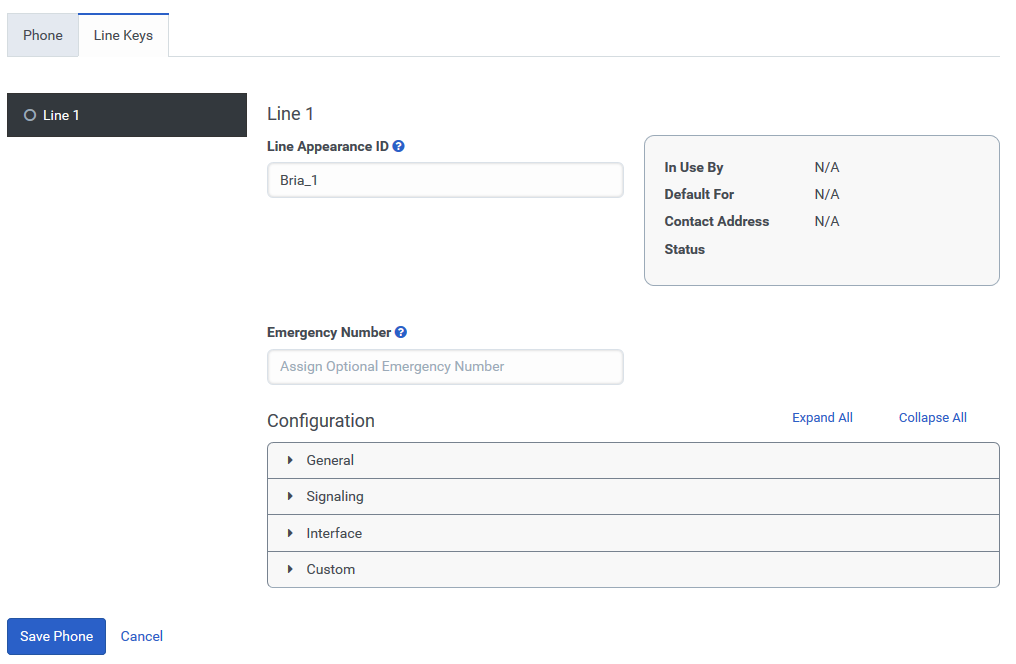Select the Line Keys tab
Viewport: 1016px width, 664px height.
coord(123,35)
